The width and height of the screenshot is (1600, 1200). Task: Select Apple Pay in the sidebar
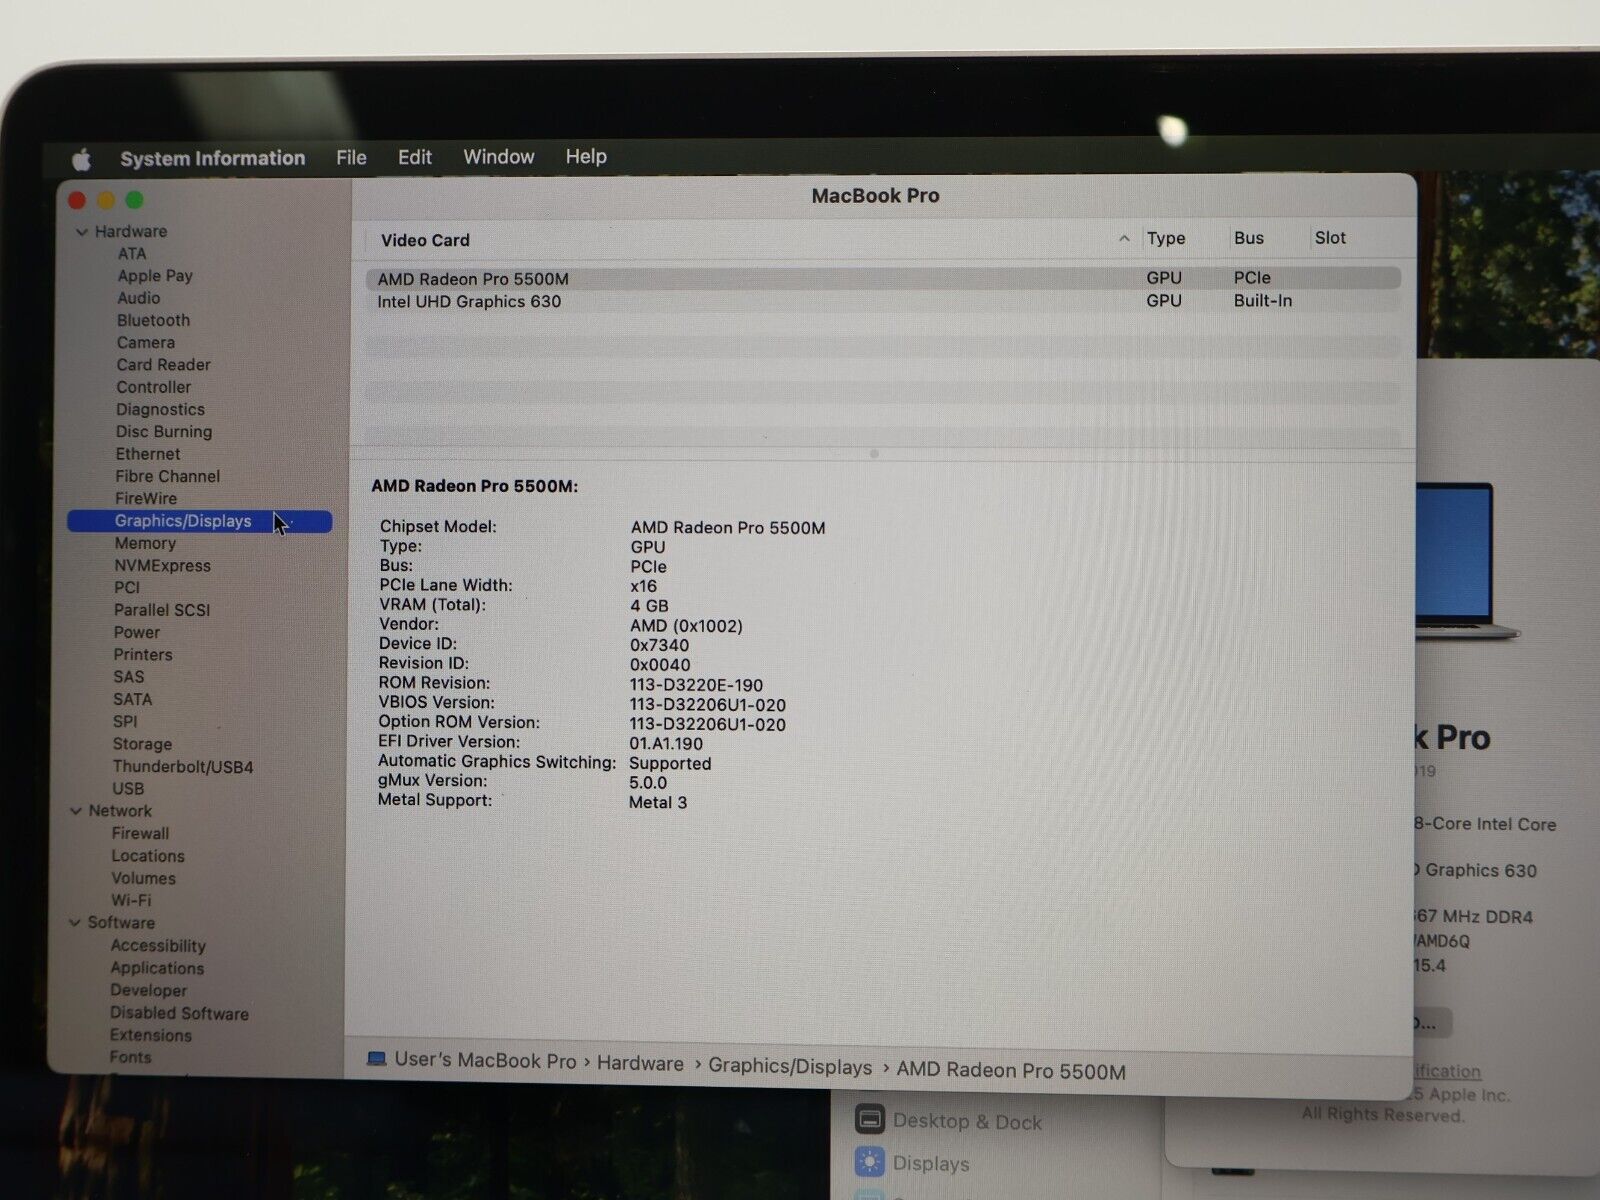[x=155, y=276]
